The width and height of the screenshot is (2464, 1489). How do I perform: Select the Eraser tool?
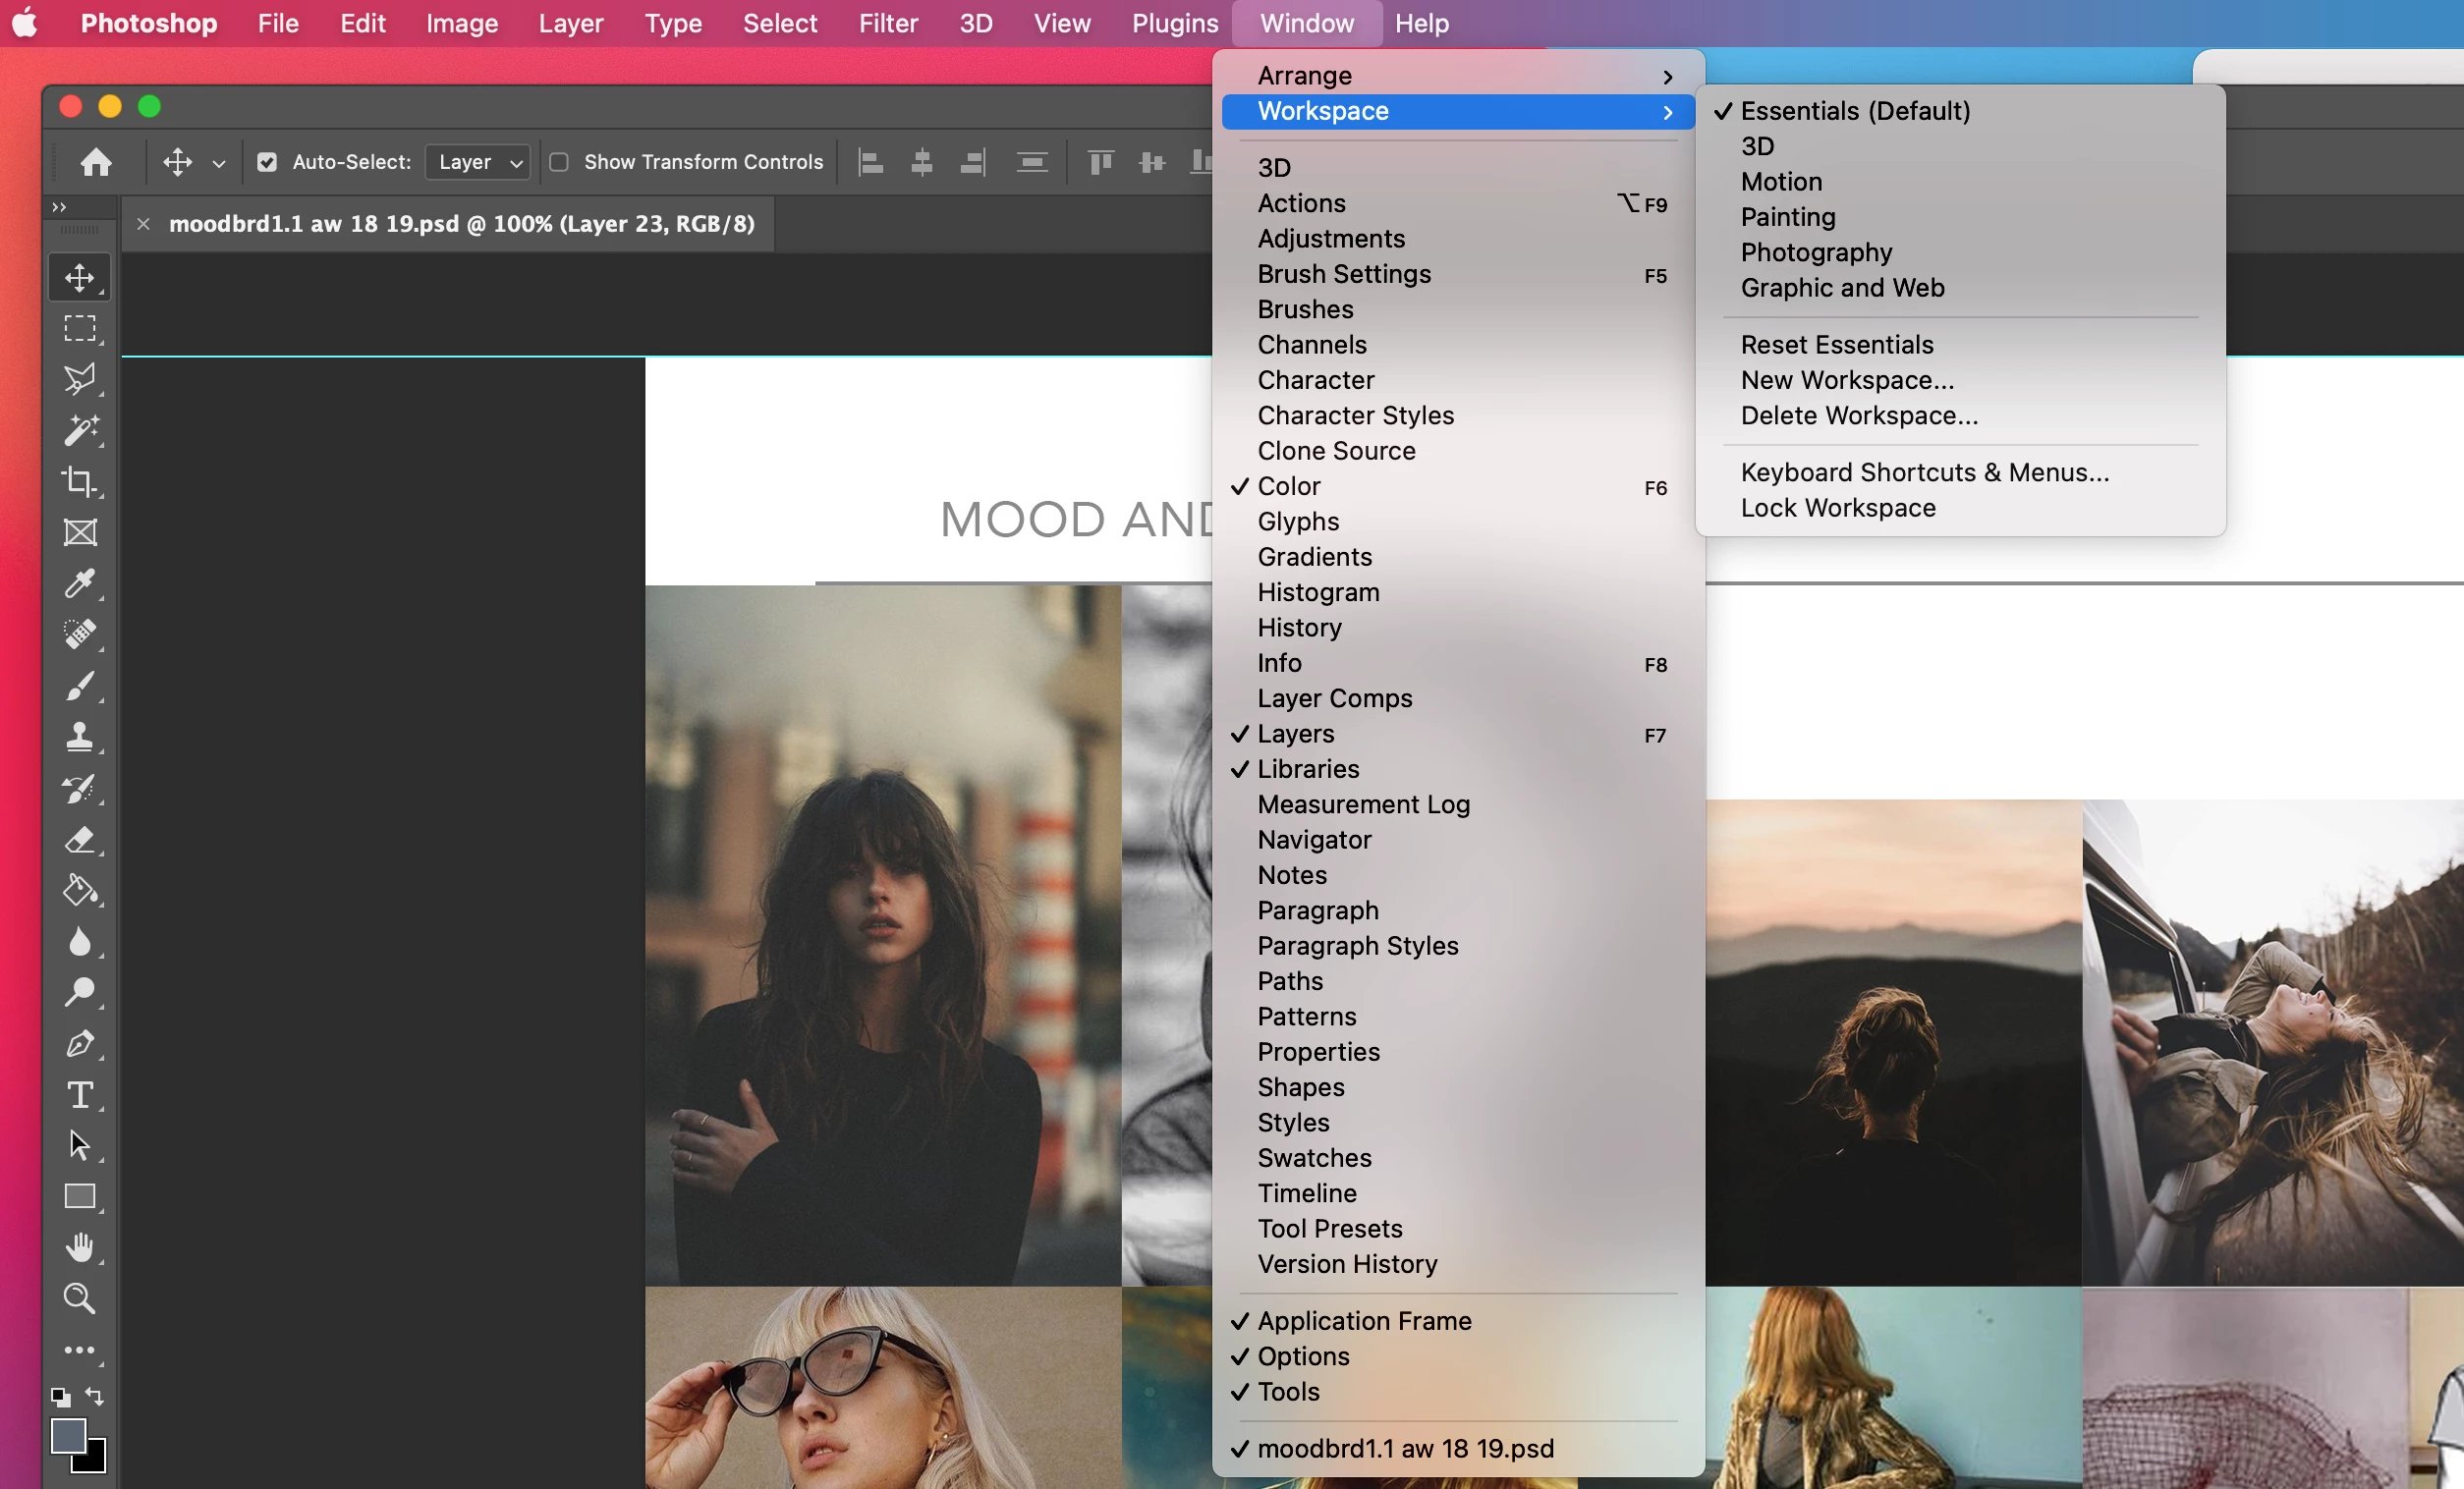click(80, 840)
